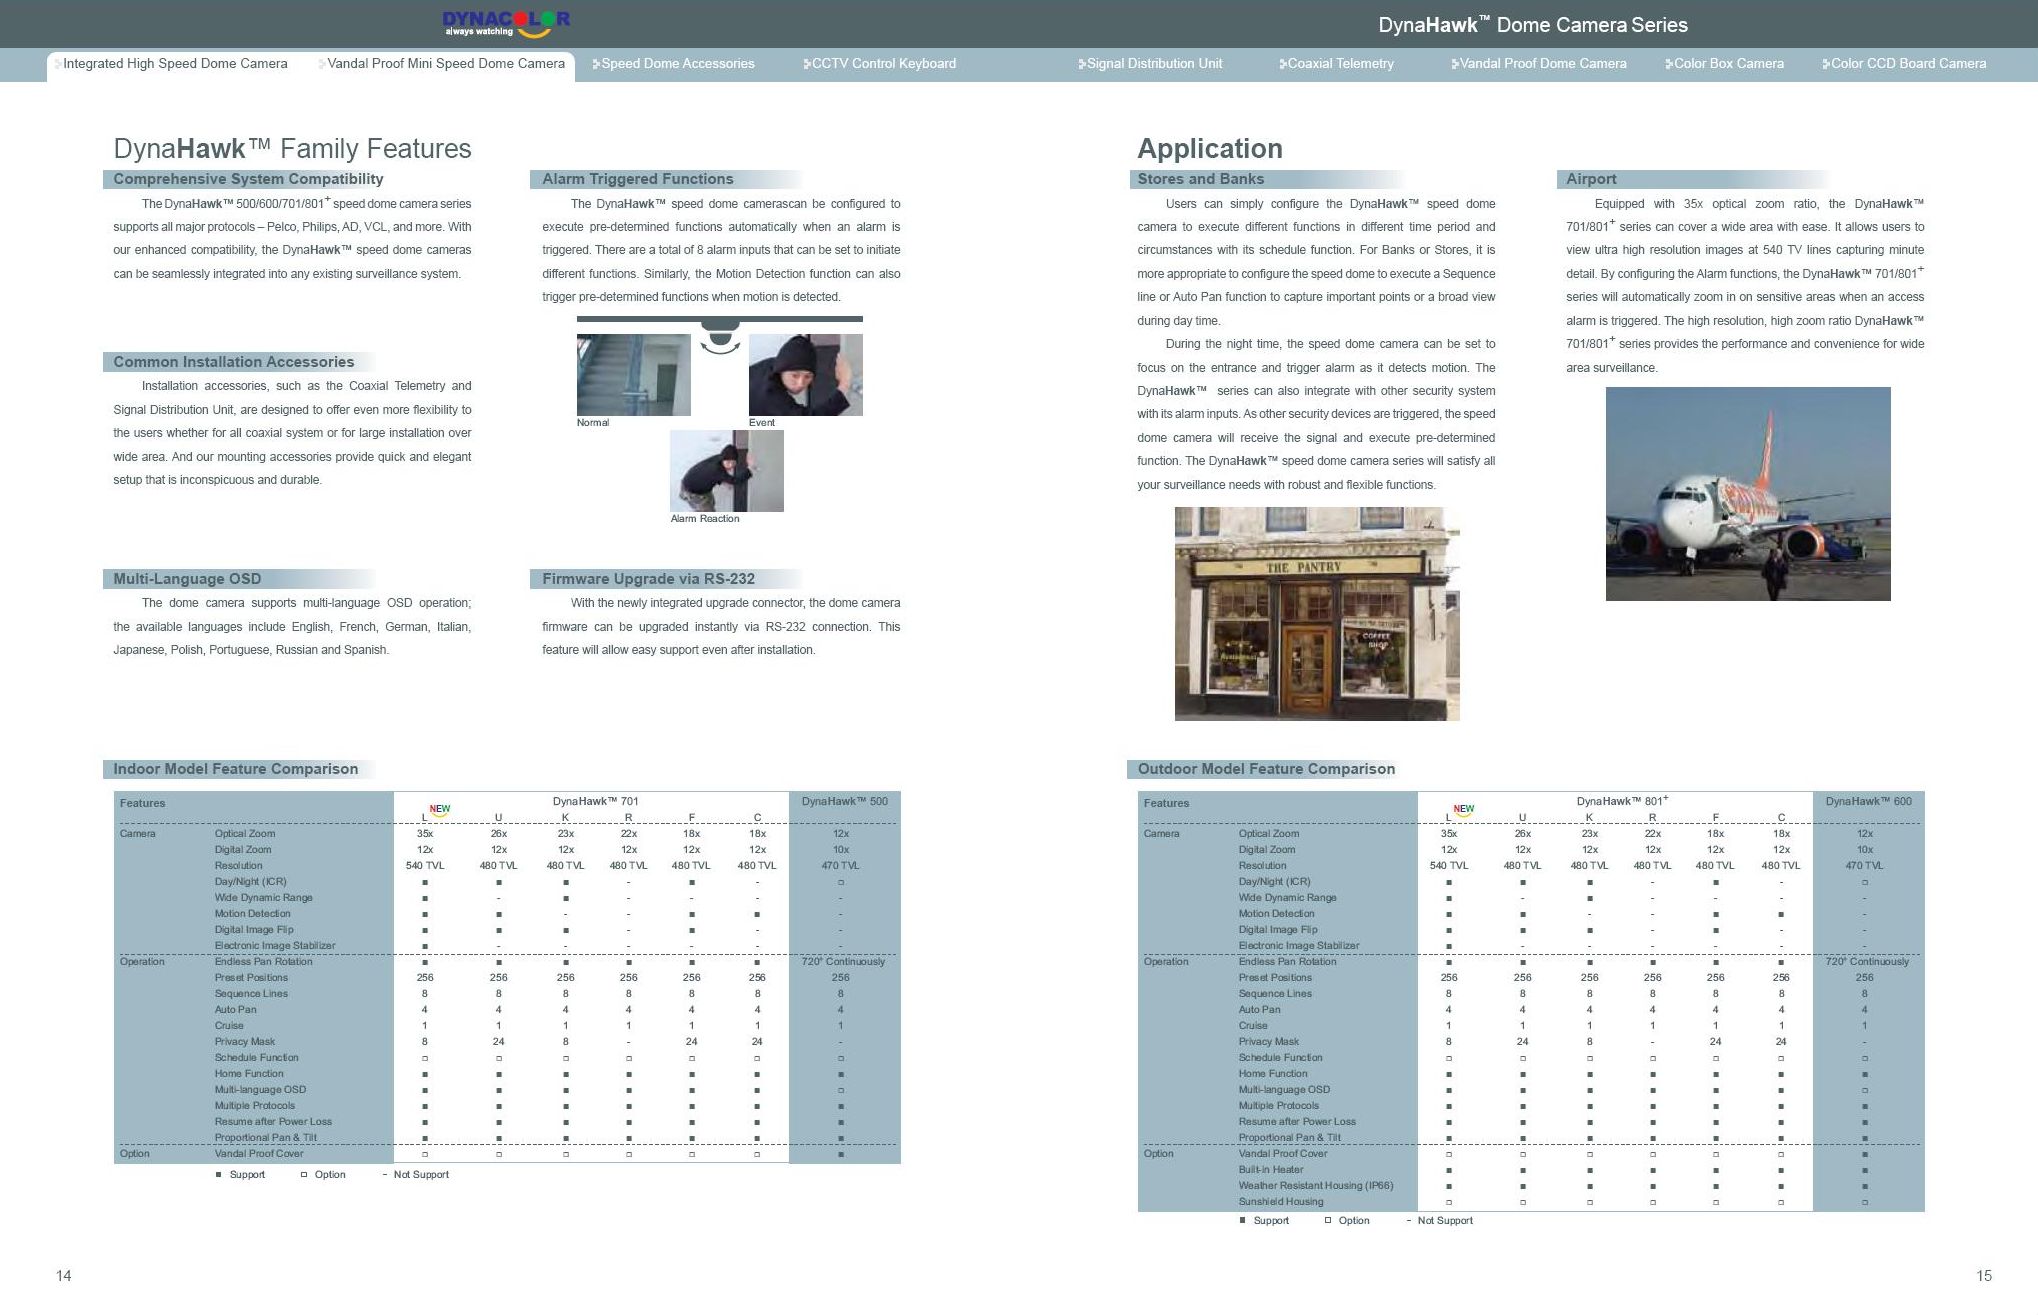Click Not Support legend under the Indoor table
The width and height of the screenshot is (2038, 1315).
point(415,1175)
